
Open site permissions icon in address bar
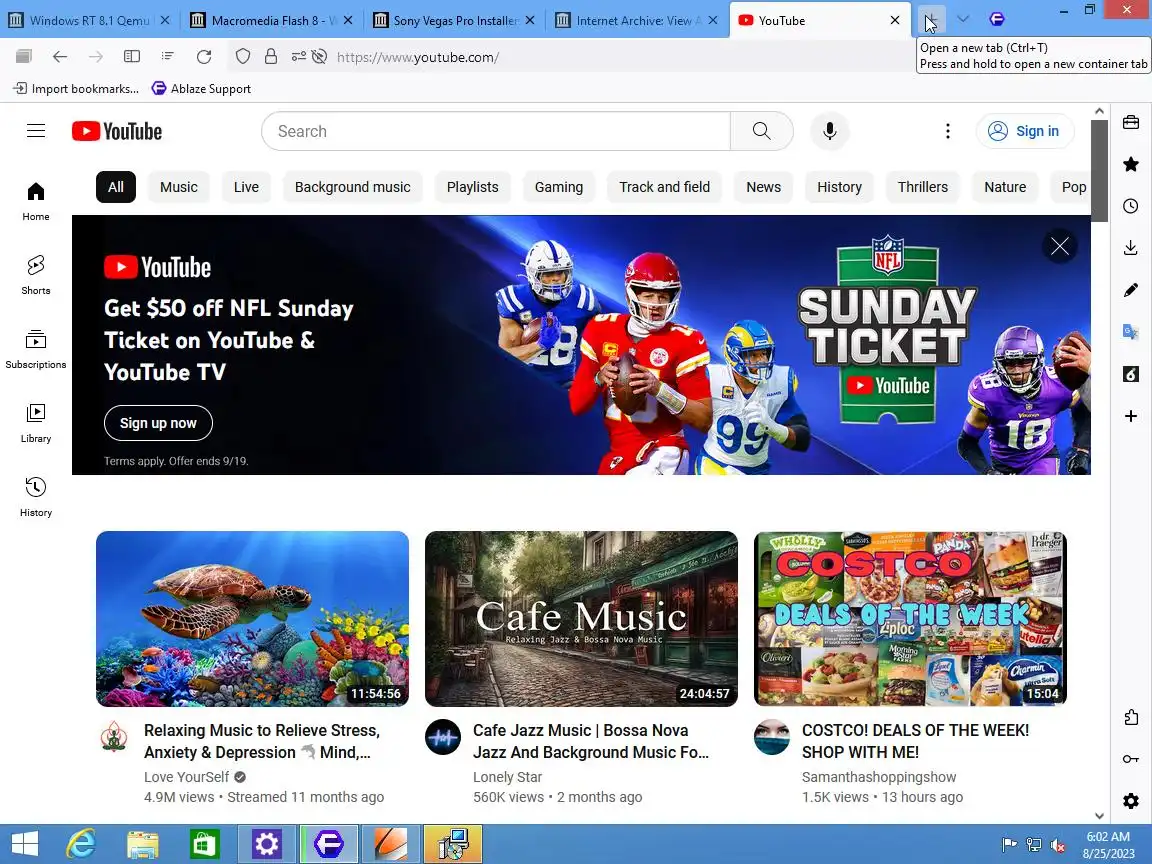(x=298, y=57)
